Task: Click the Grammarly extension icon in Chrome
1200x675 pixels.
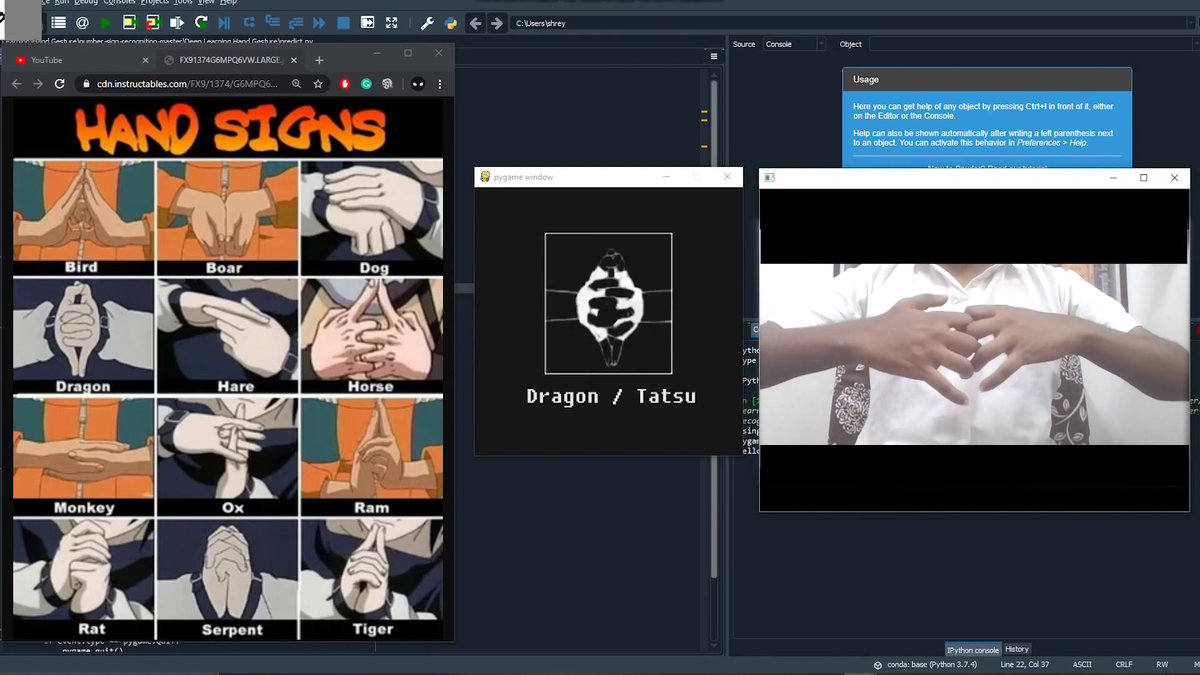Action: point(366,84)
